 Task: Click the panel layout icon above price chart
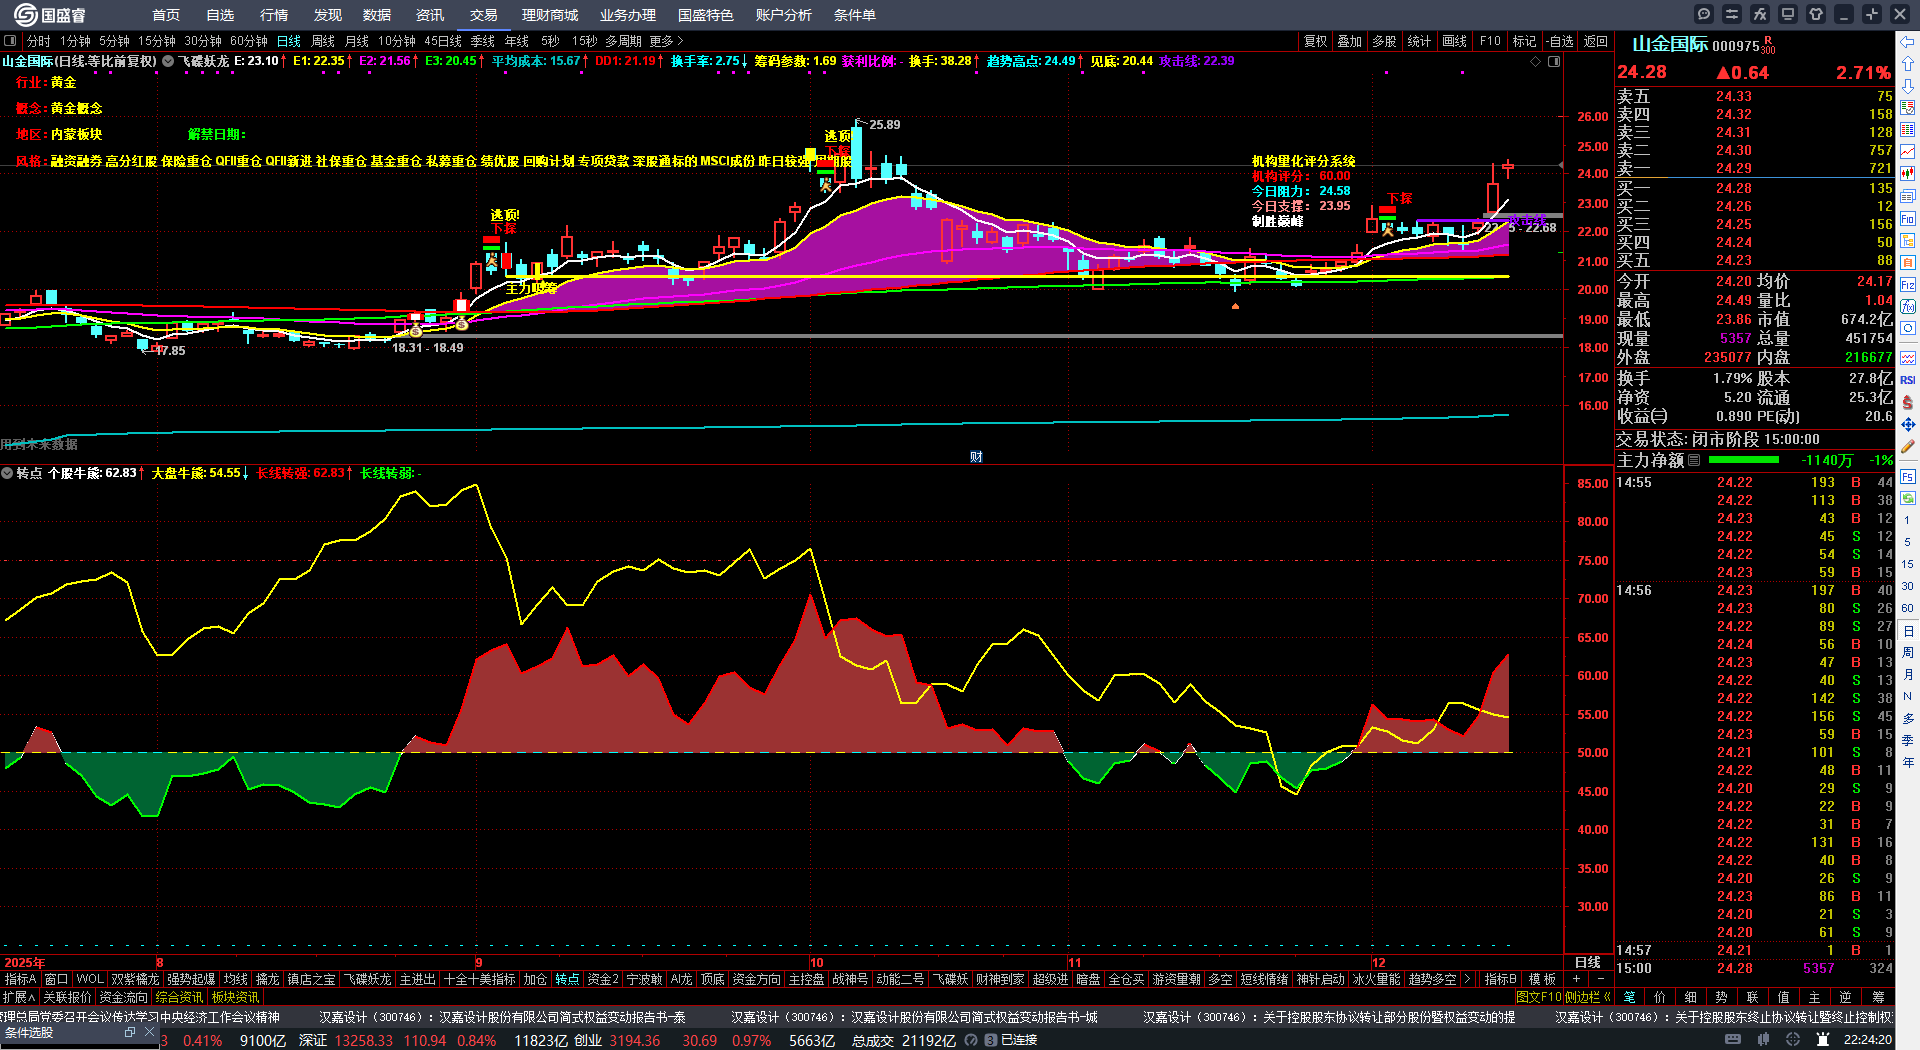click(x=1554, y=62)
